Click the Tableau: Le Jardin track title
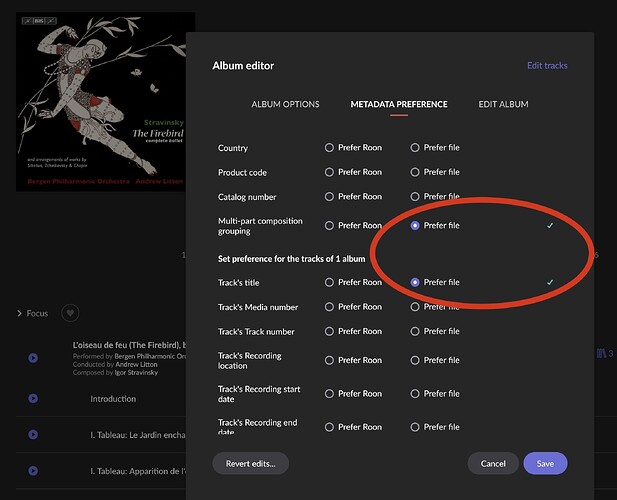The height and width of the screenshot is (500, 617). [x=138, y=435]
